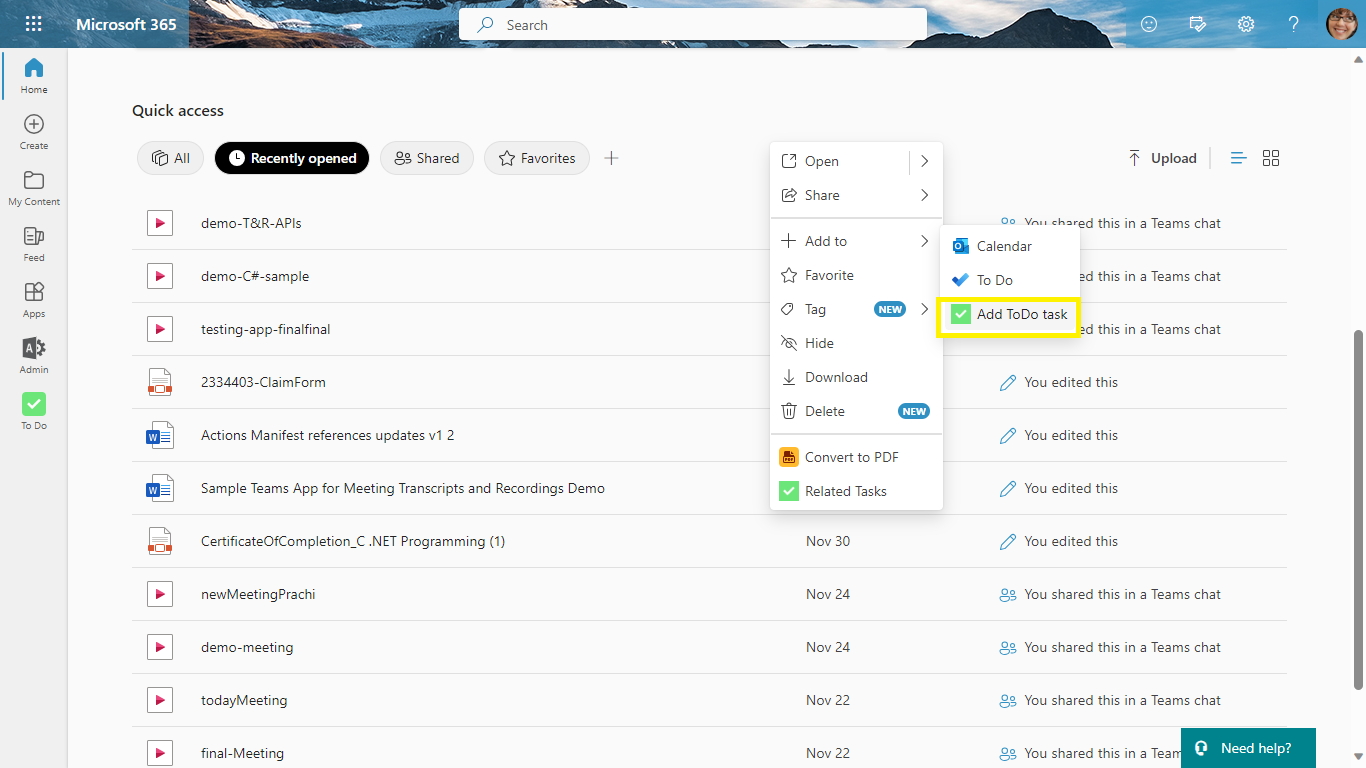1366x768 pixels.
Task: Expand the Share submenu chevron
Action: click(x=925, y=195)
